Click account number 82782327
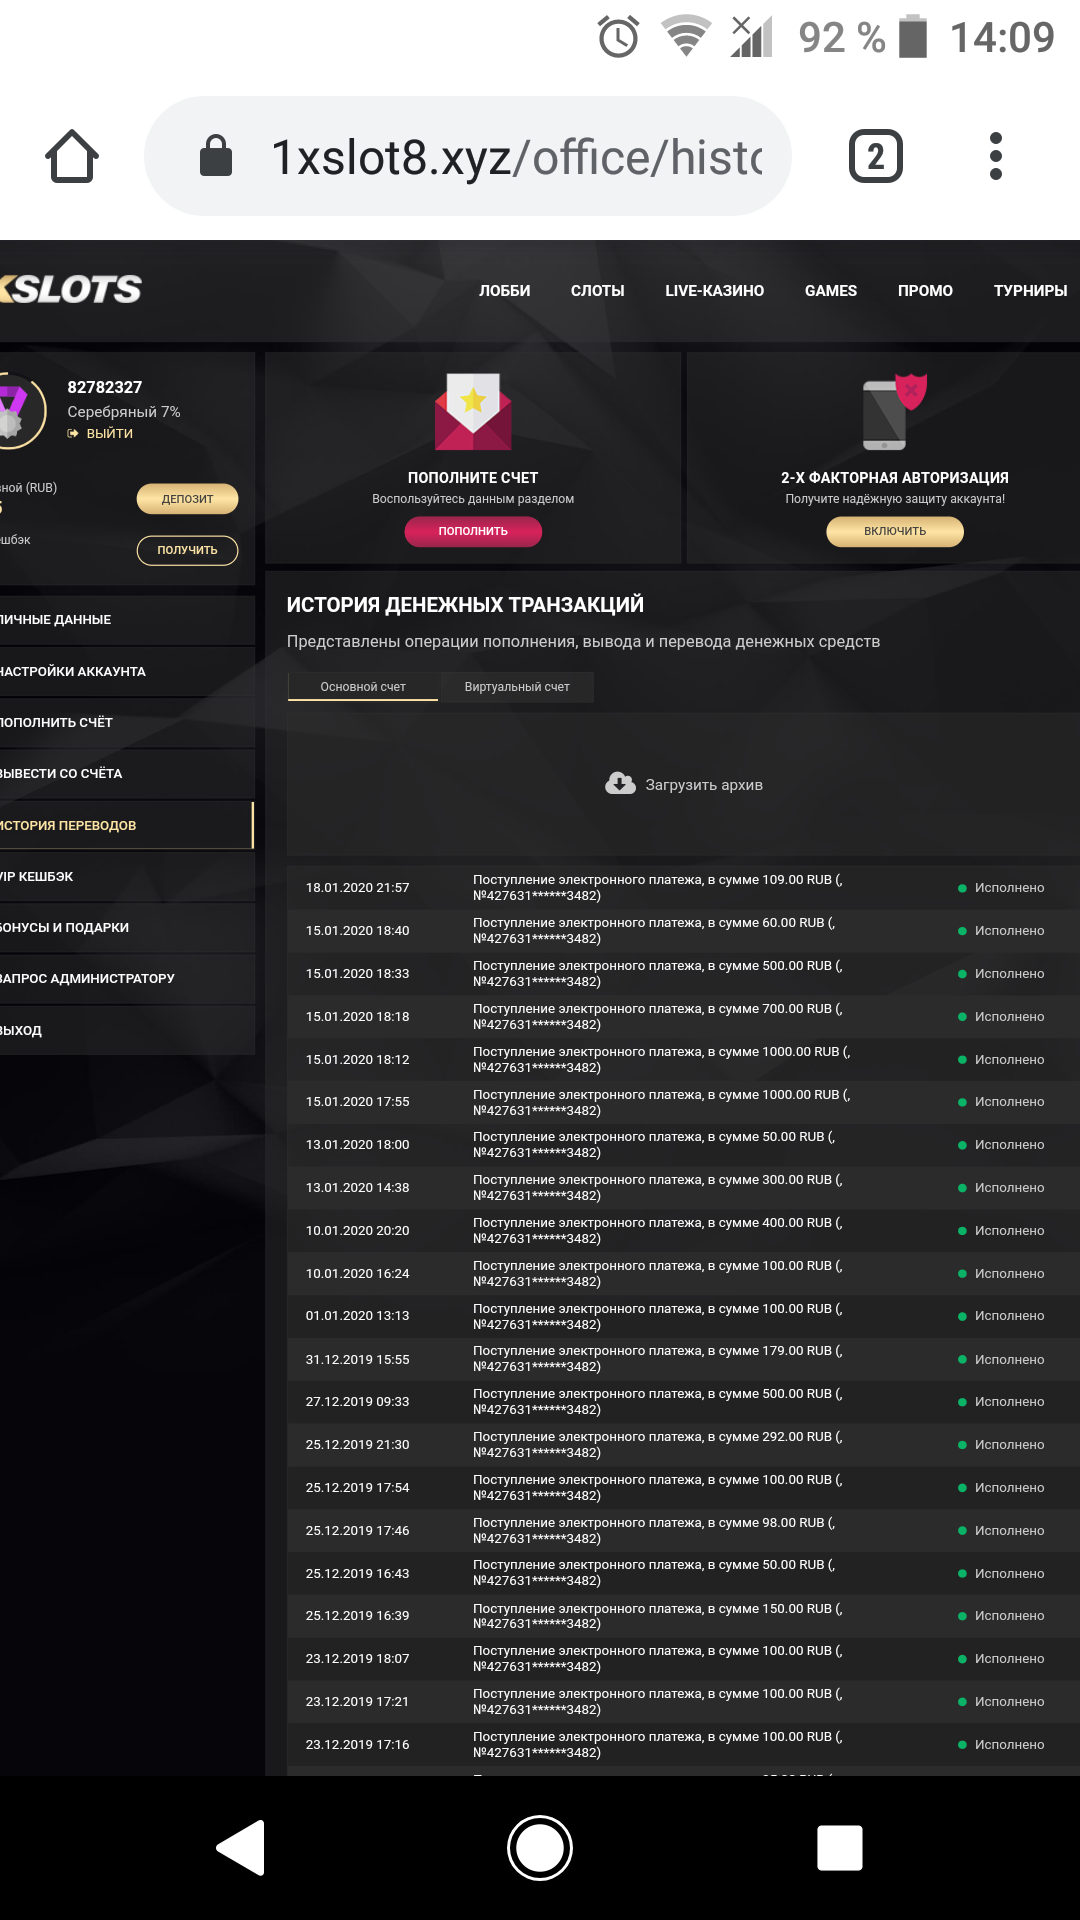Screen dimensions: 1080x1920 [105, 387]
